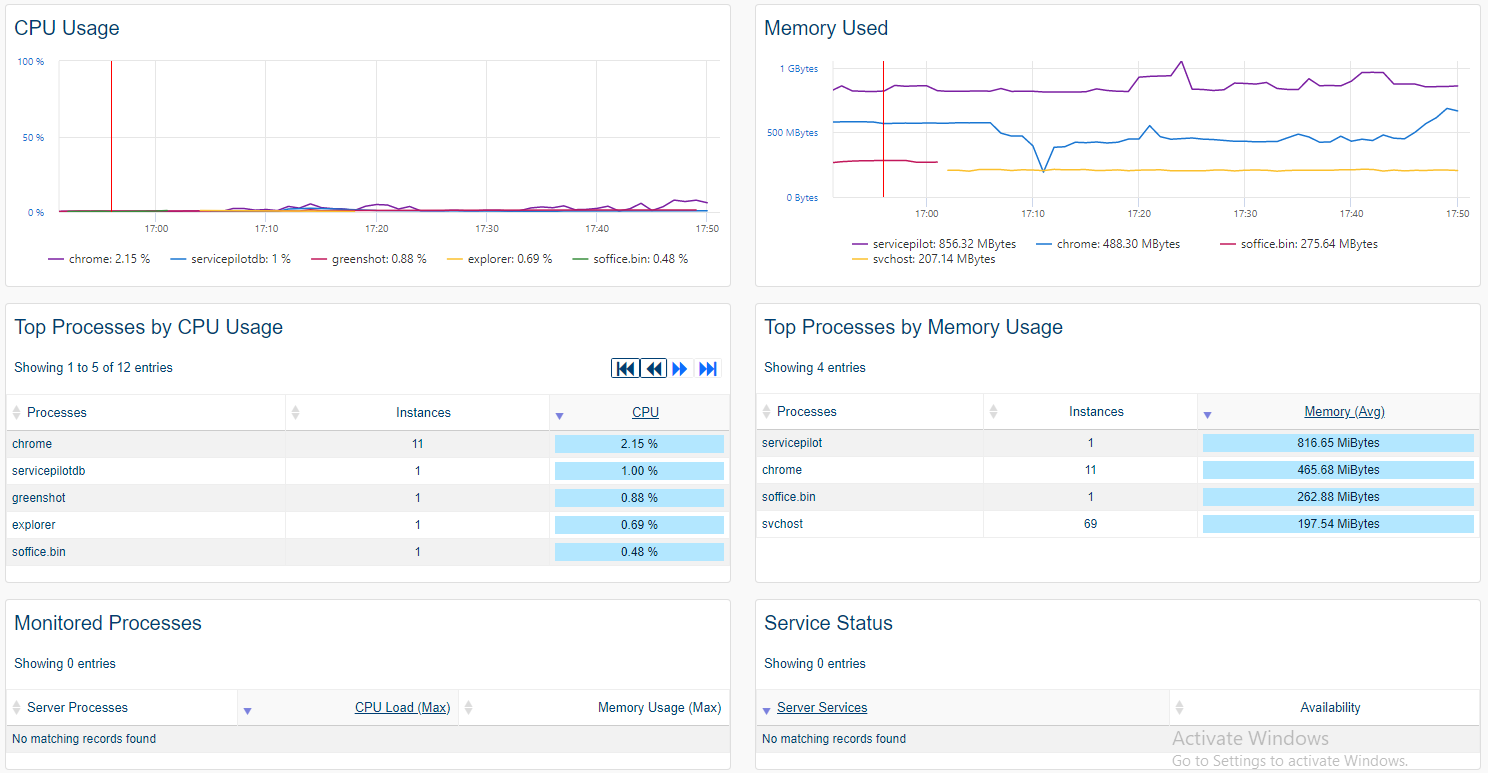This screenshot has width=1488, height=773.
Task: Toggle svchost series in Memory Used legend
Action: [923, 259]
